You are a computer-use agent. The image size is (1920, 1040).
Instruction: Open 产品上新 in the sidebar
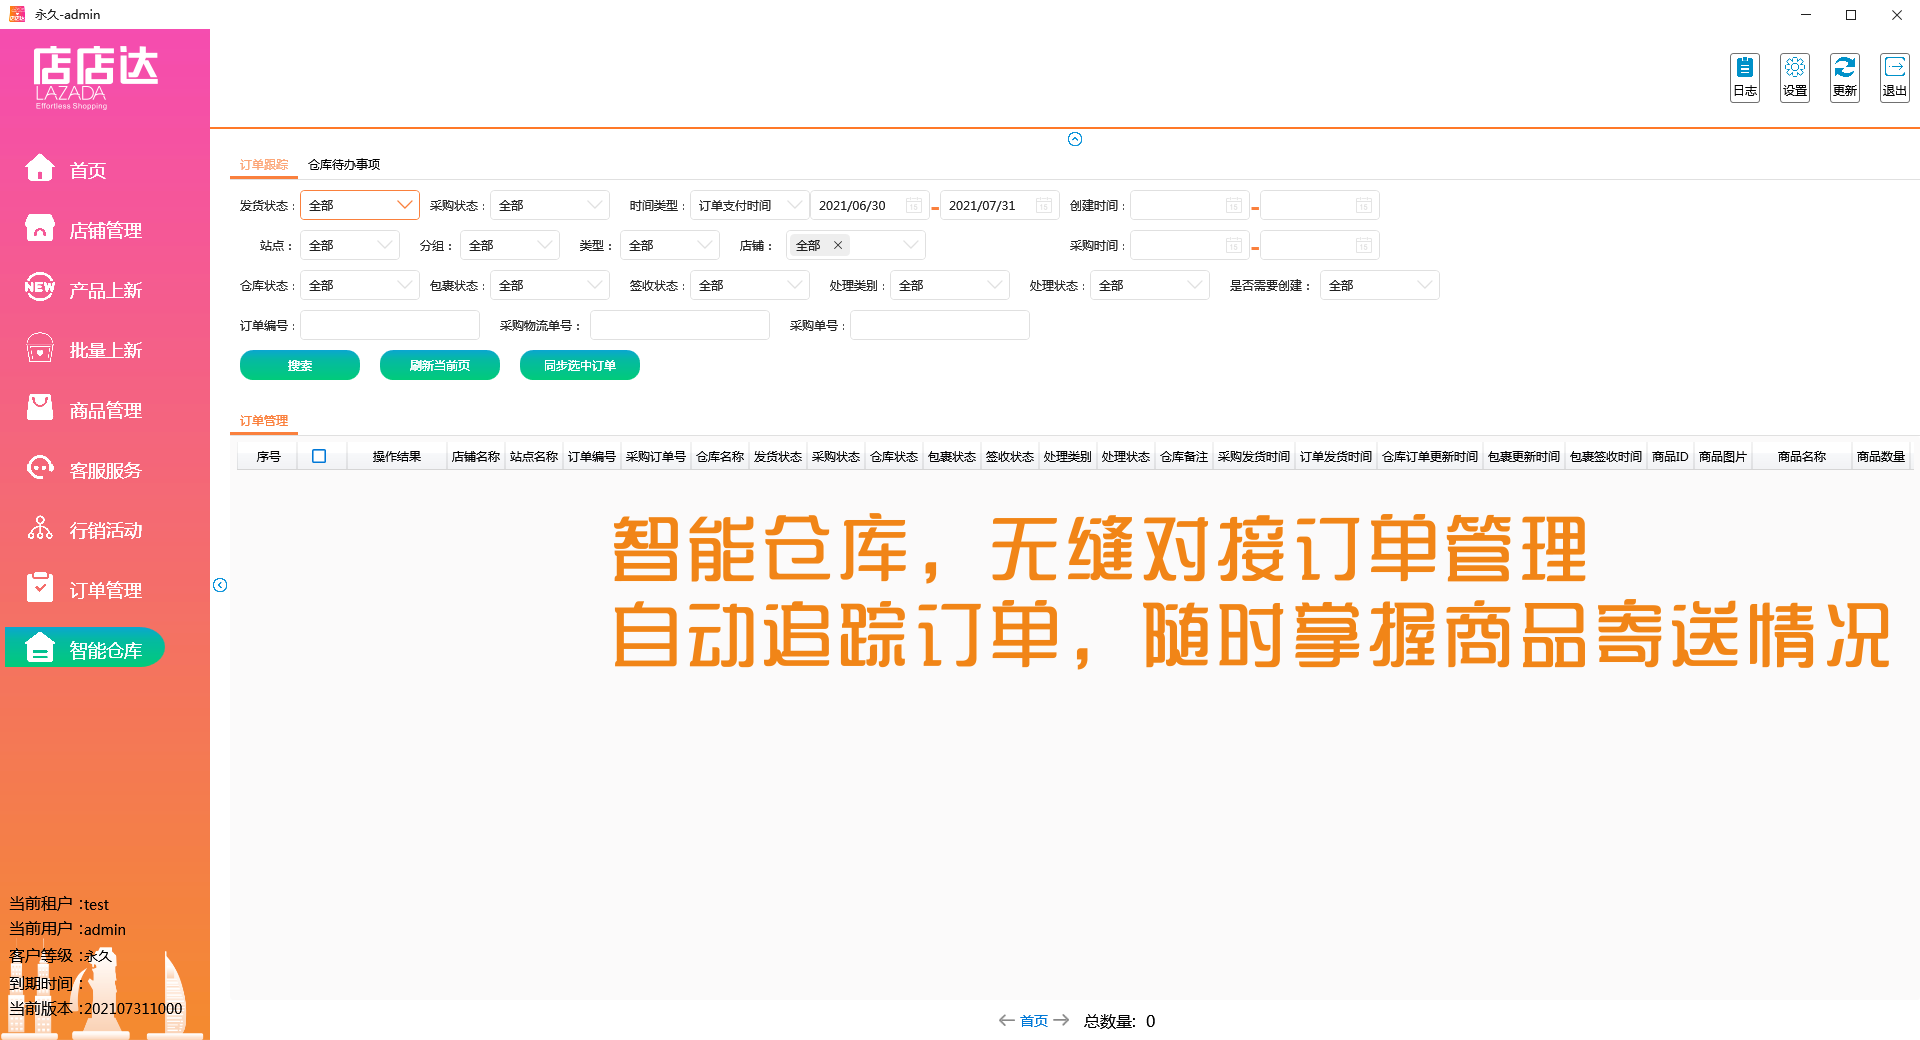[85, 290]
